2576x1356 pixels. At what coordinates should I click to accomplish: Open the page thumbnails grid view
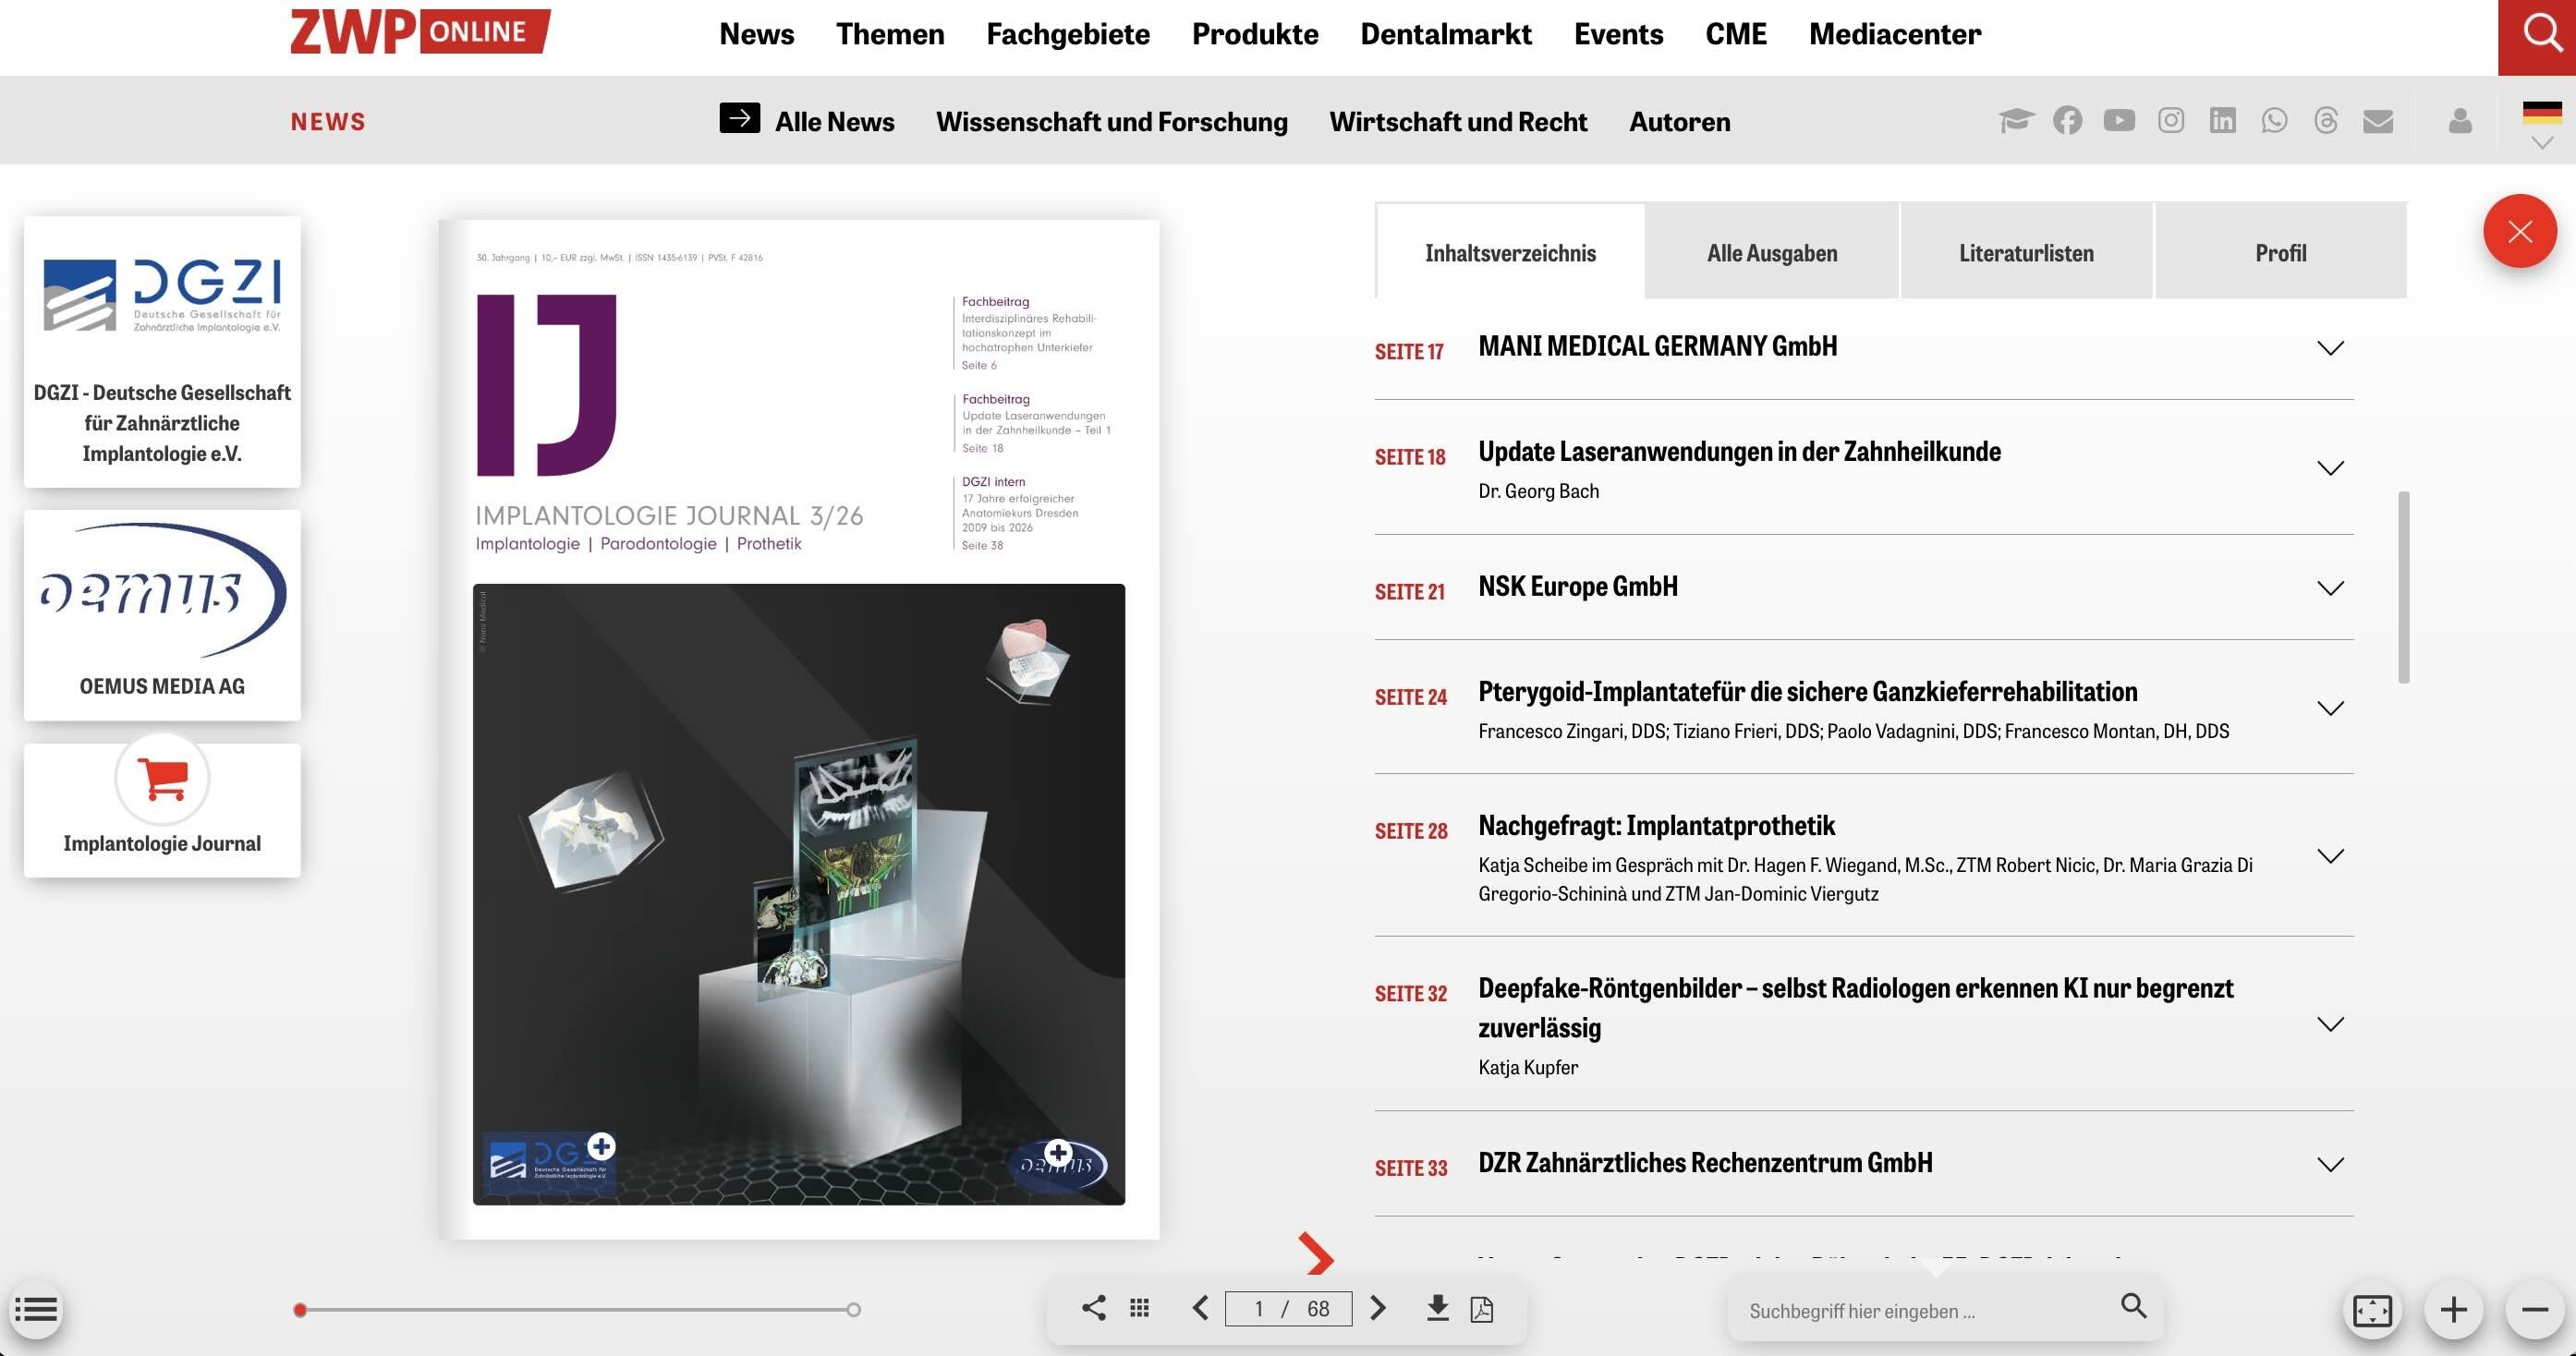tap(1139, 1308)
